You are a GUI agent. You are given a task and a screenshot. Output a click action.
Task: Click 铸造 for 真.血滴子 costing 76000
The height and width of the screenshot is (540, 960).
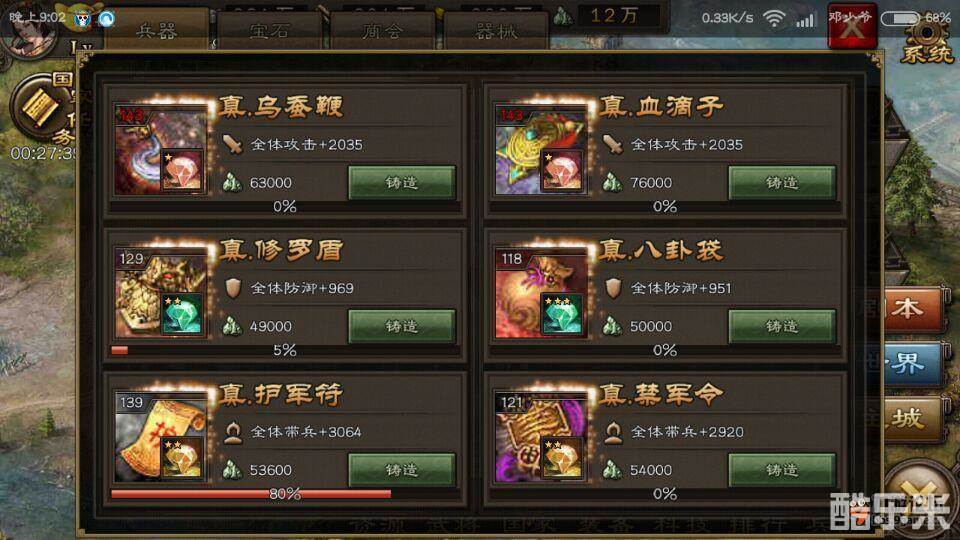782,182
